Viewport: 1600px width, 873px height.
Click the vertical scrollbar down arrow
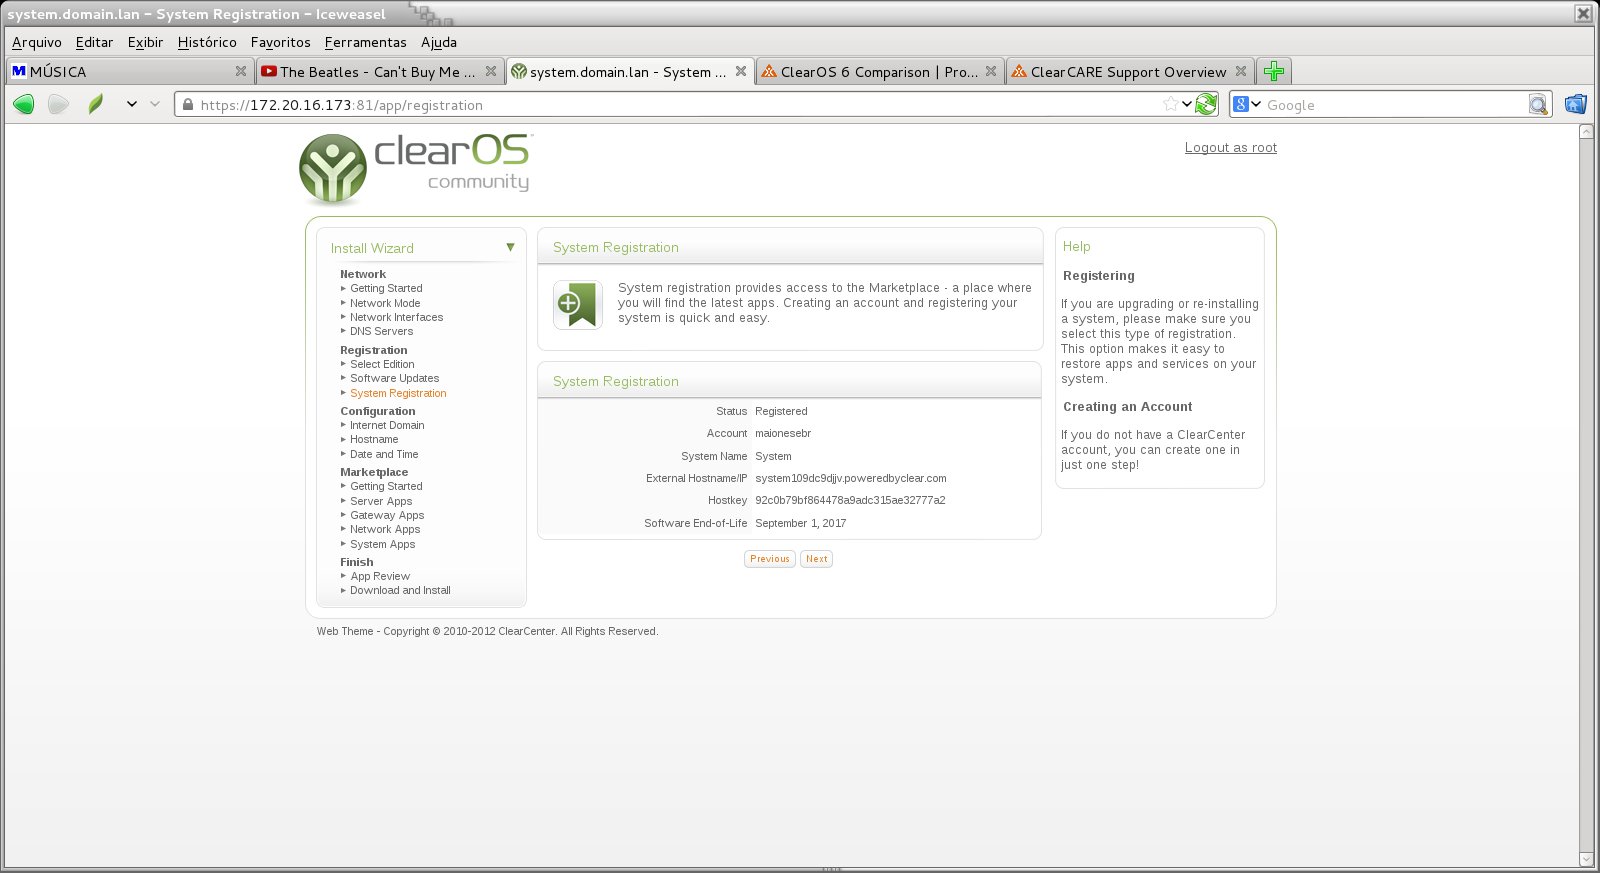tap(1586, 859)
